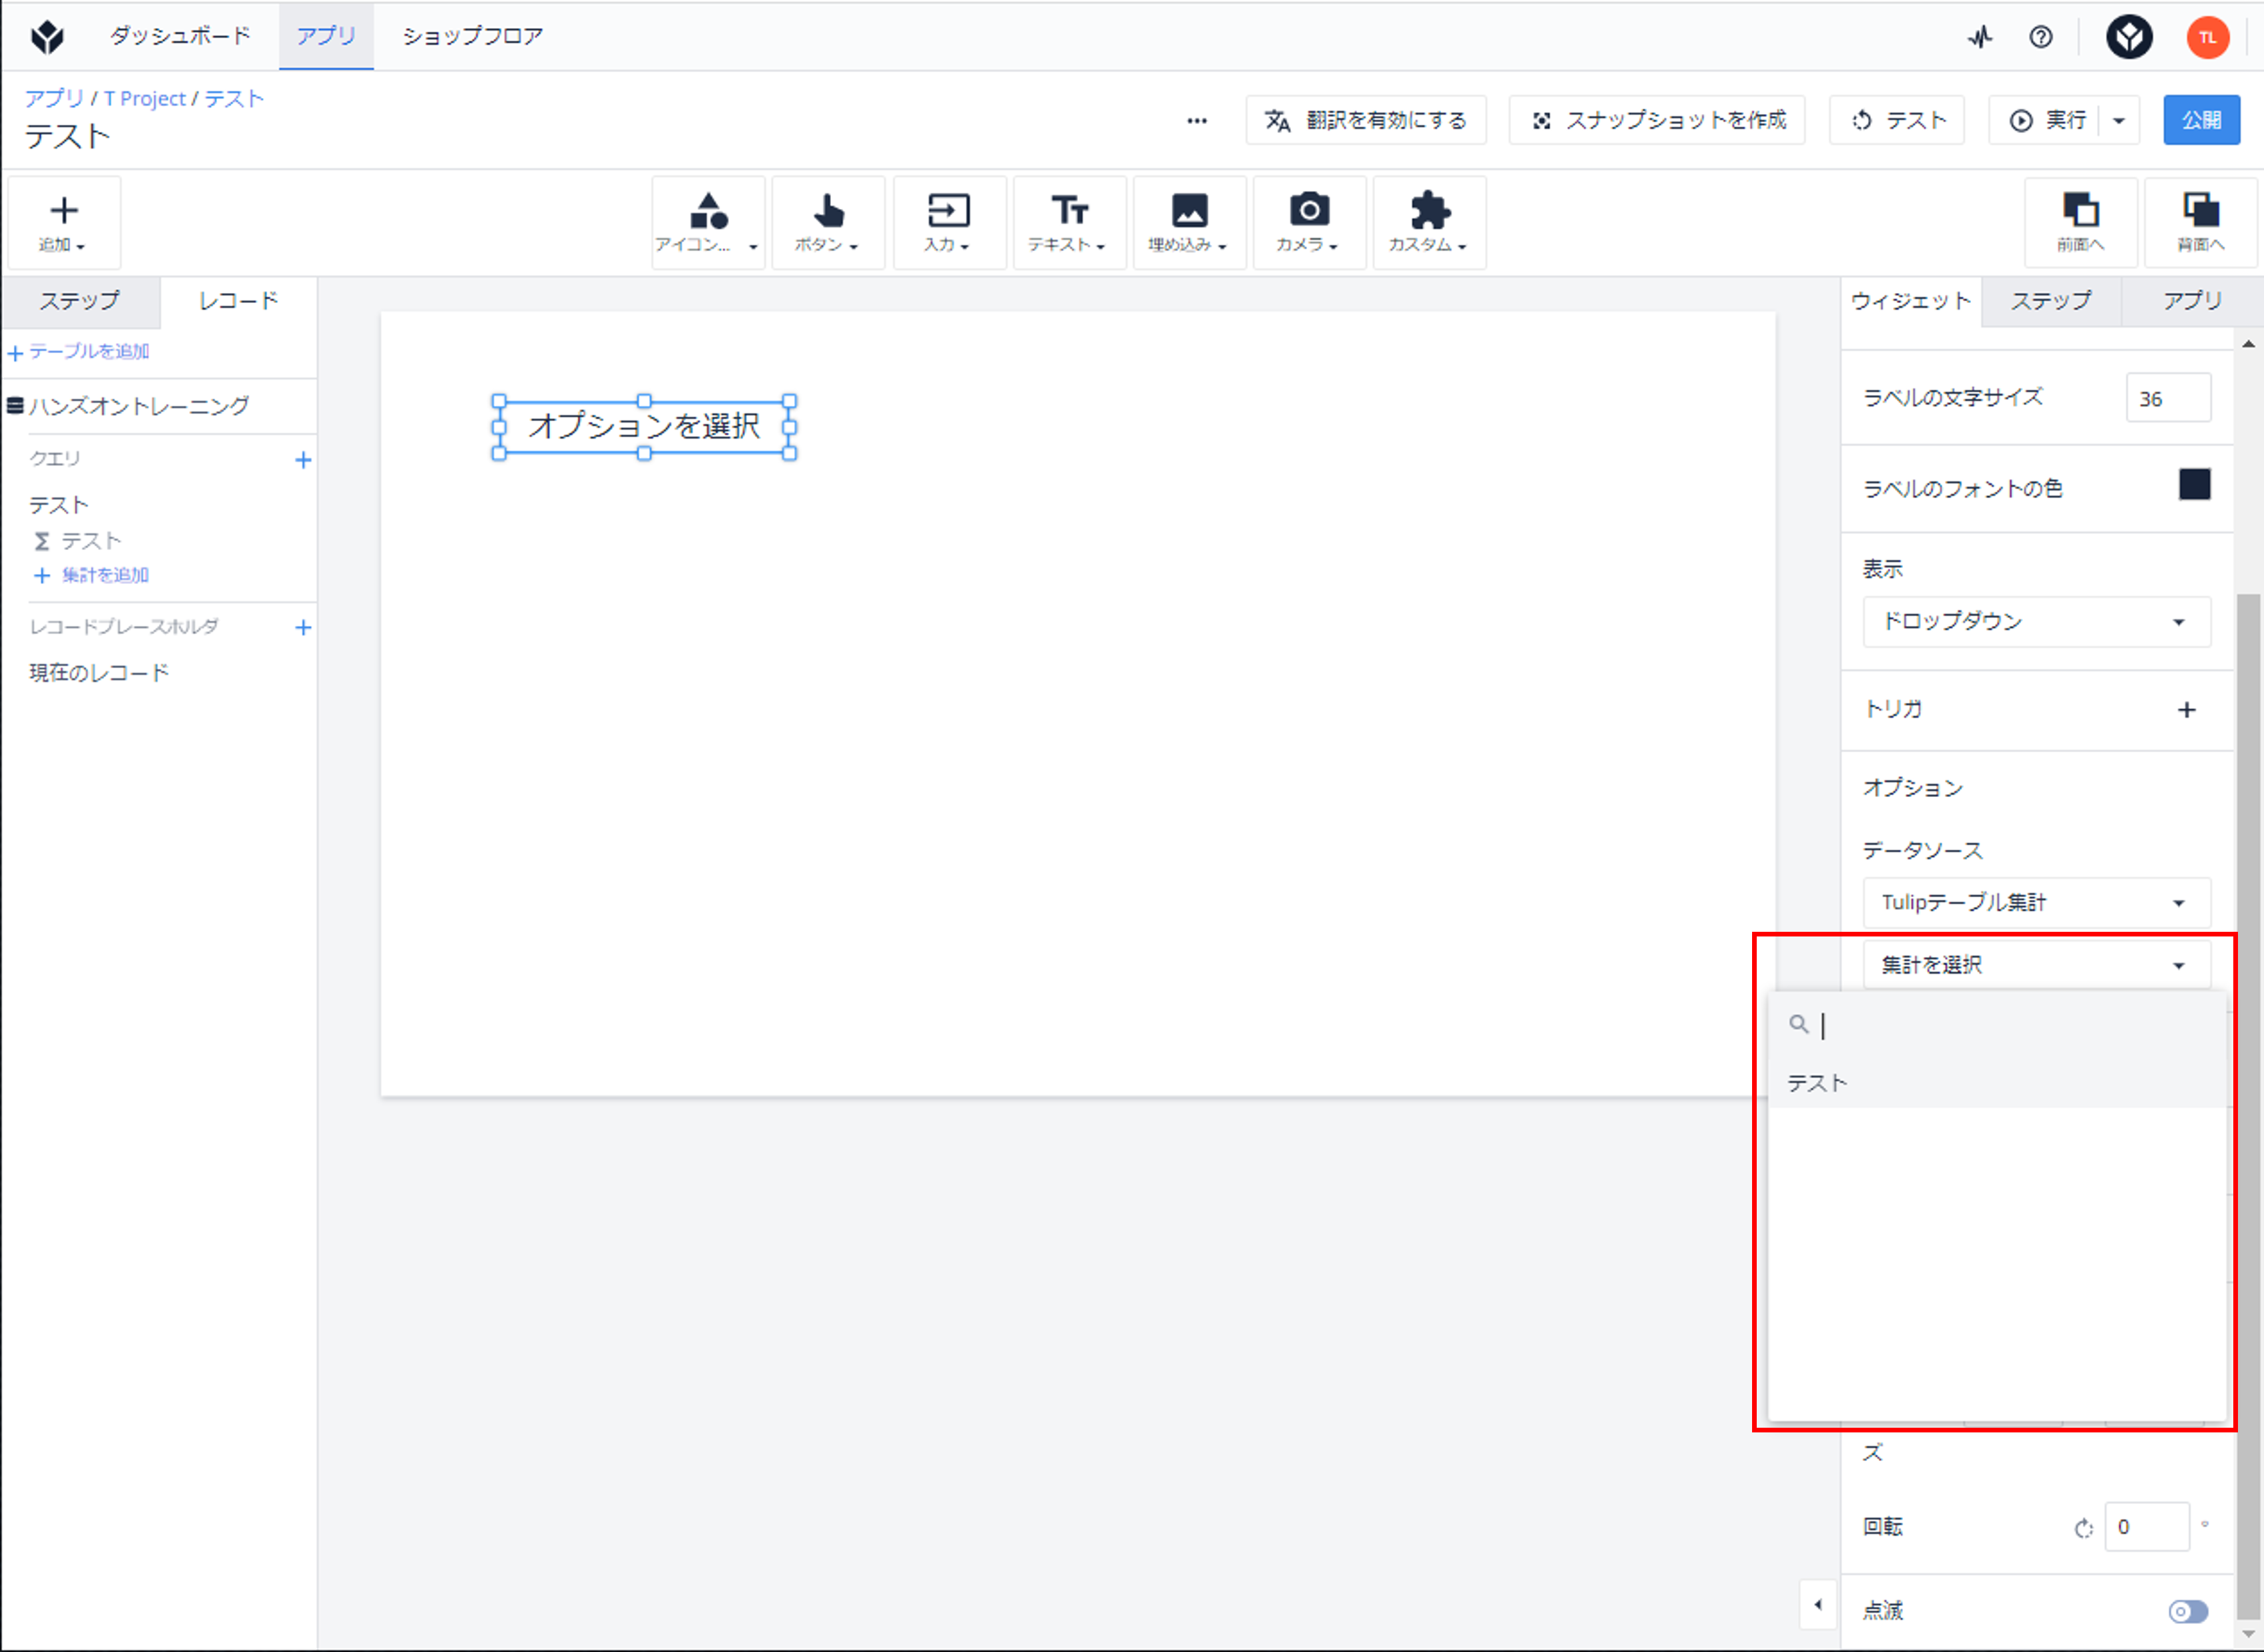Add a レコードプレースホルダ with plus icon

pos(303,627)
